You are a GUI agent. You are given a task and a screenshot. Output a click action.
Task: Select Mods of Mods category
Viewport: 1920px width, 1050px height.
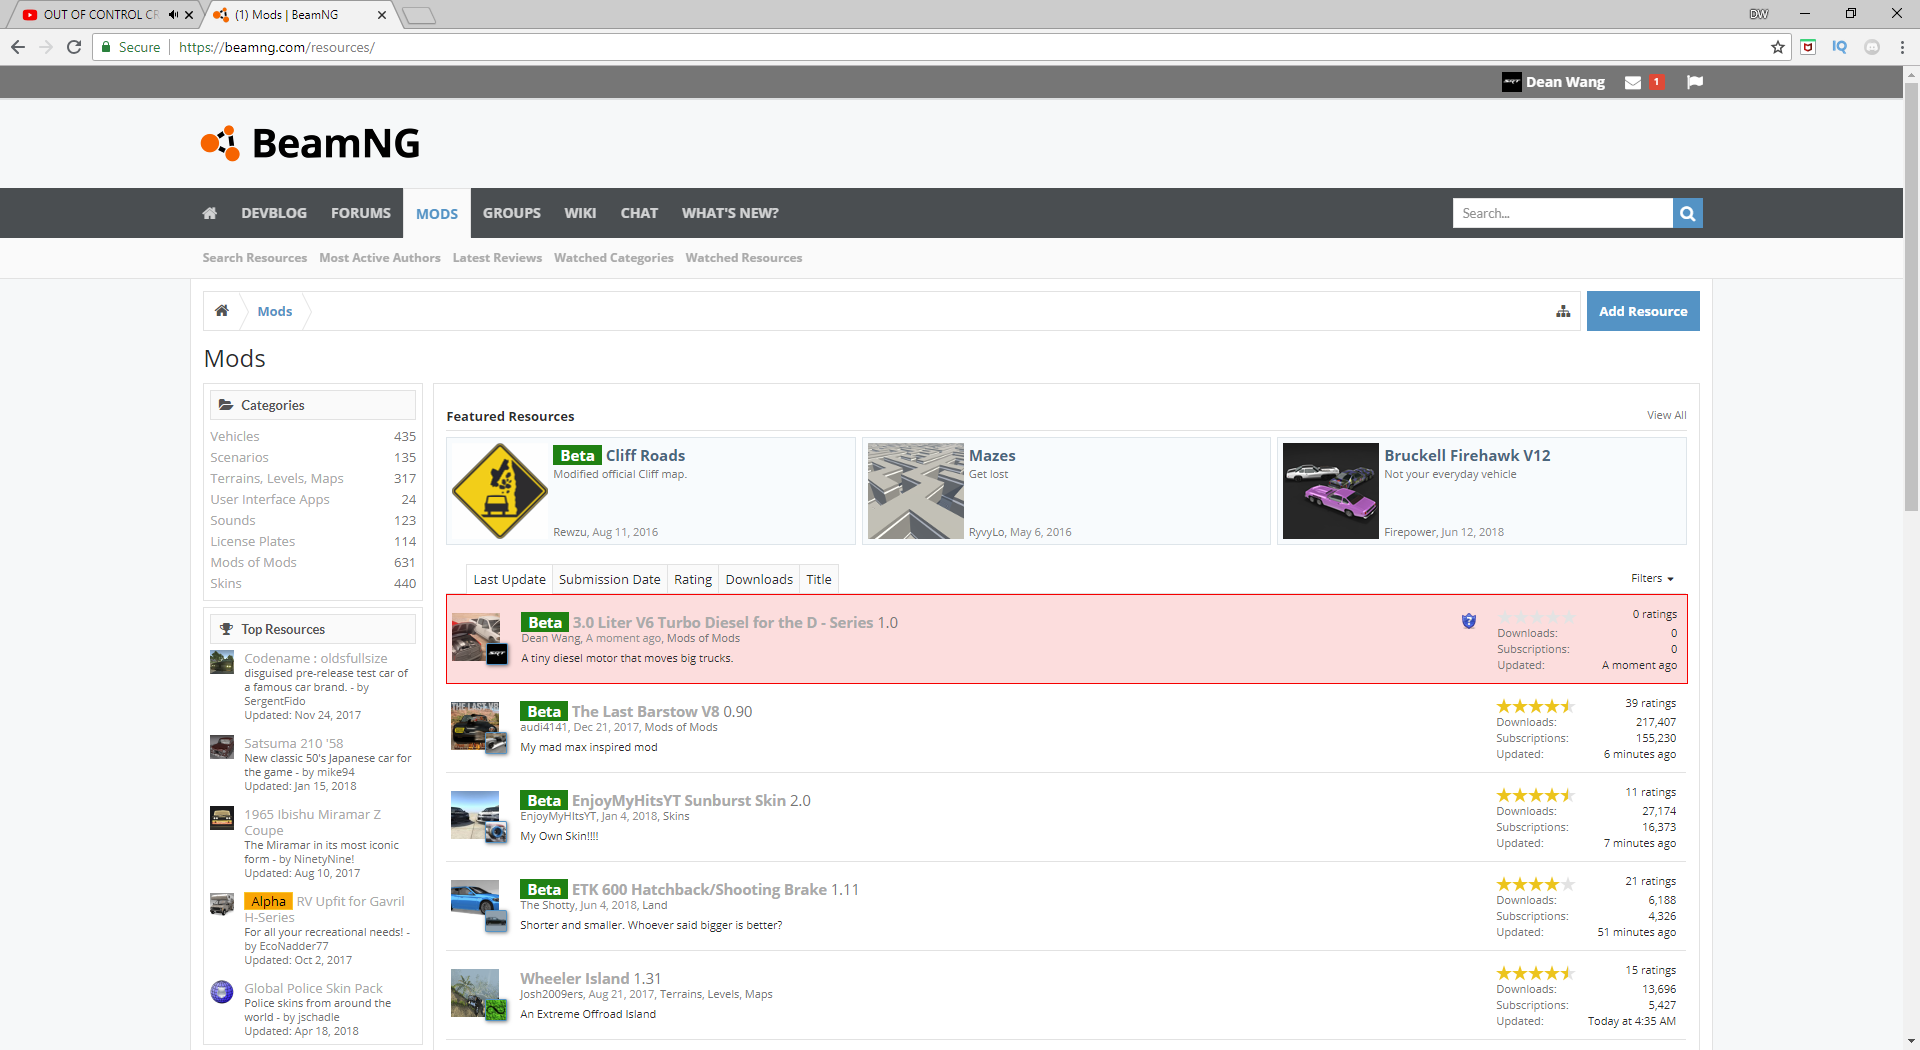click(253, 562)
